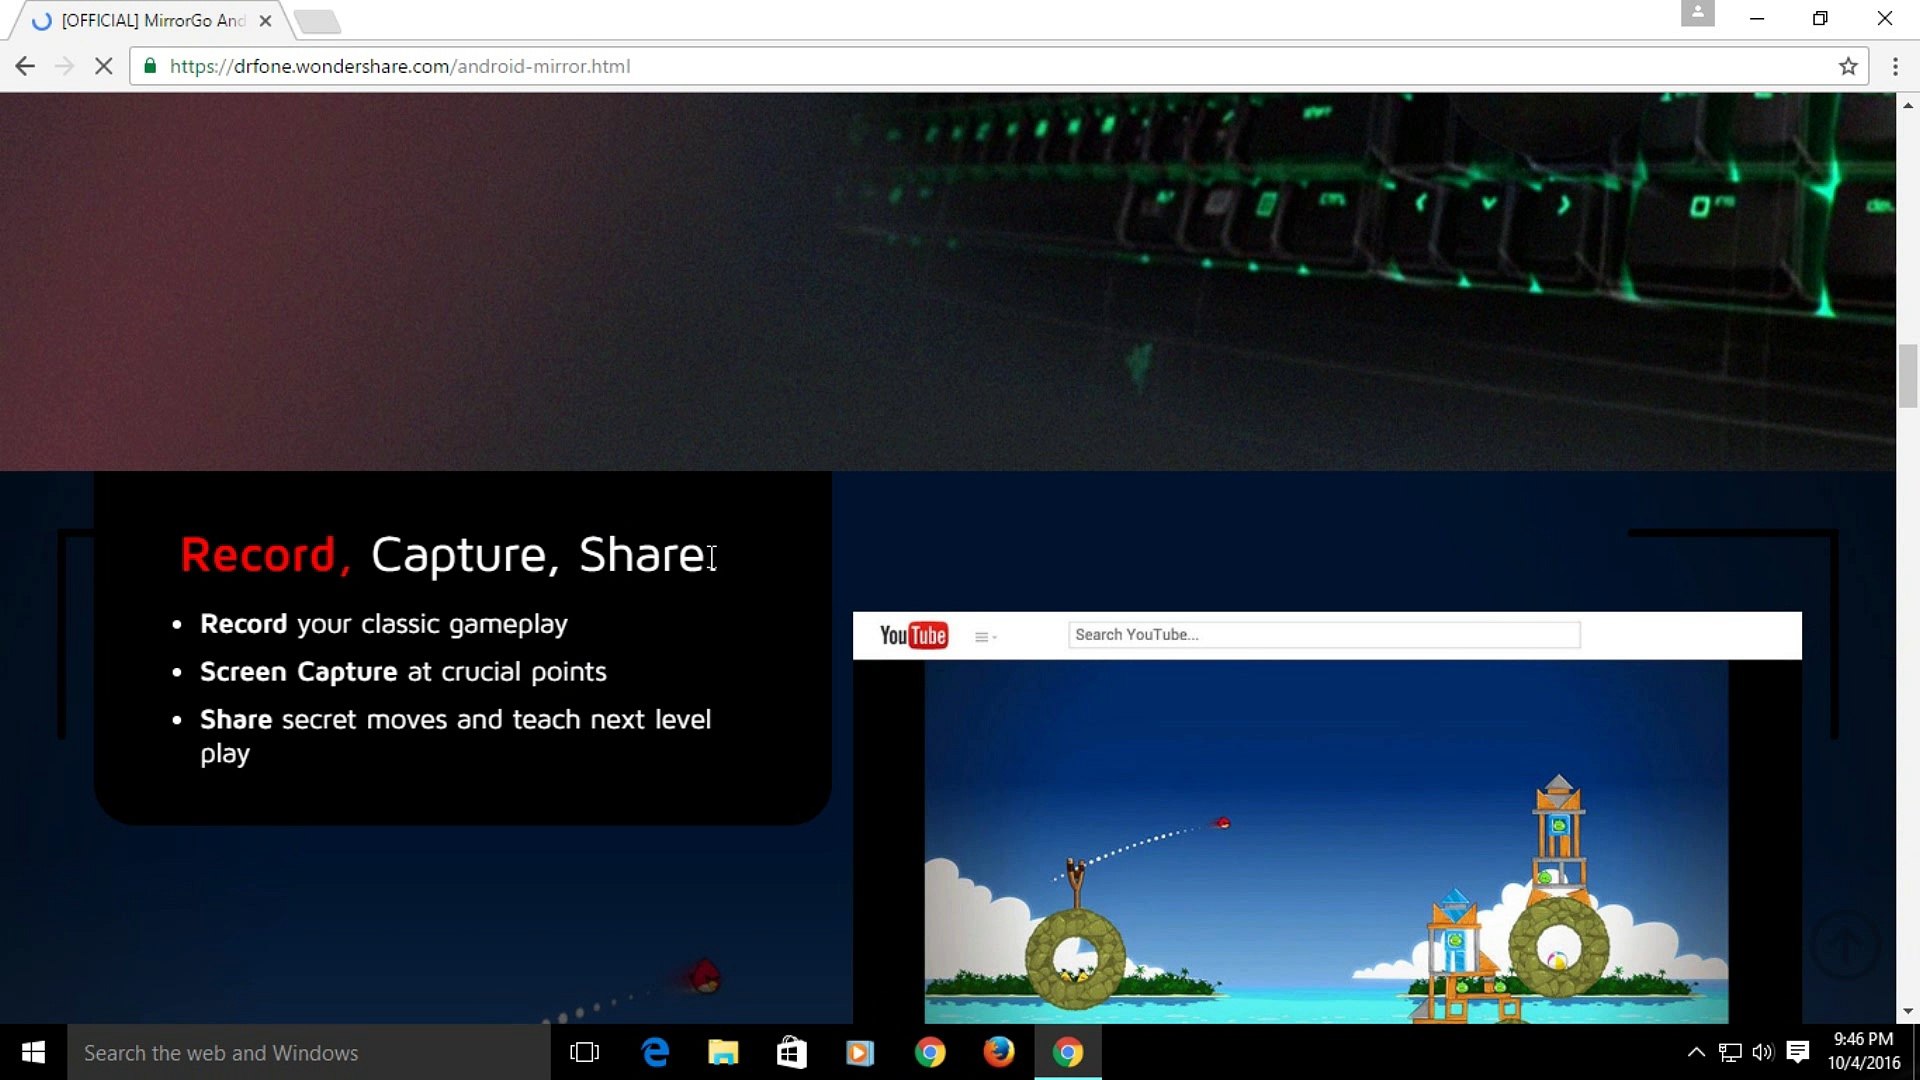The height and width of the screenshot is (1080, 1920).
Task: Open YouTube guide menu dropdown
Action: pyautogui.click(x=985, y=637)
